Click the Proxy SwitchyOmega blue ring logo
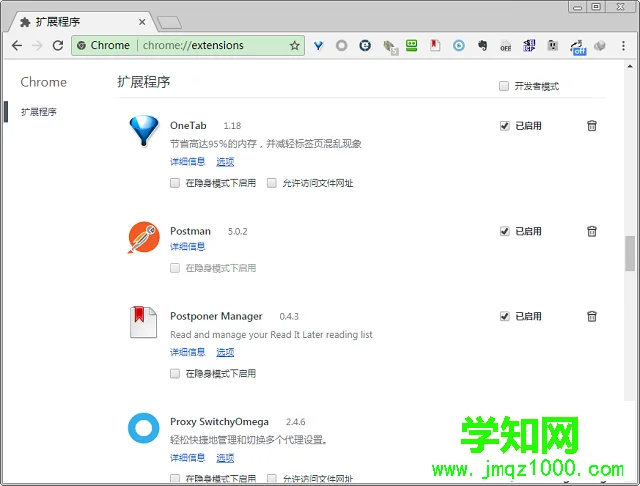Screen dimensions: 640x486 [x=144, y=428]
